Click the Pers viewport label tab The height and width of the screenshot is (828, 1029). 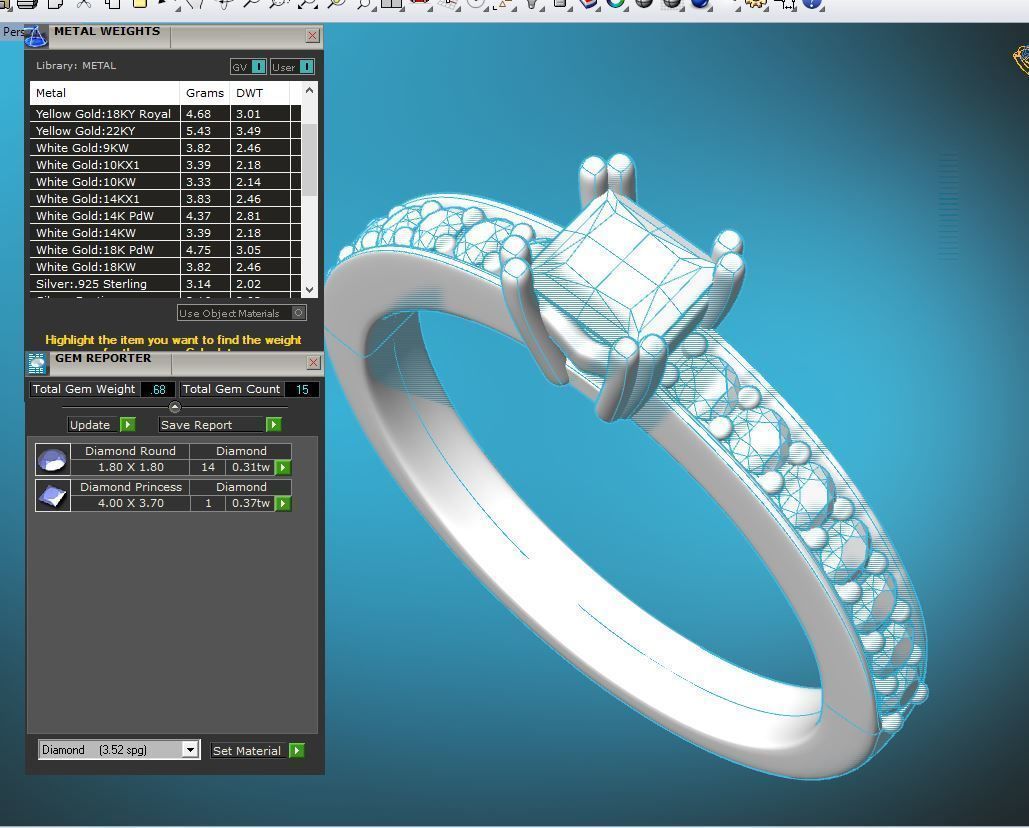[12, 31]
